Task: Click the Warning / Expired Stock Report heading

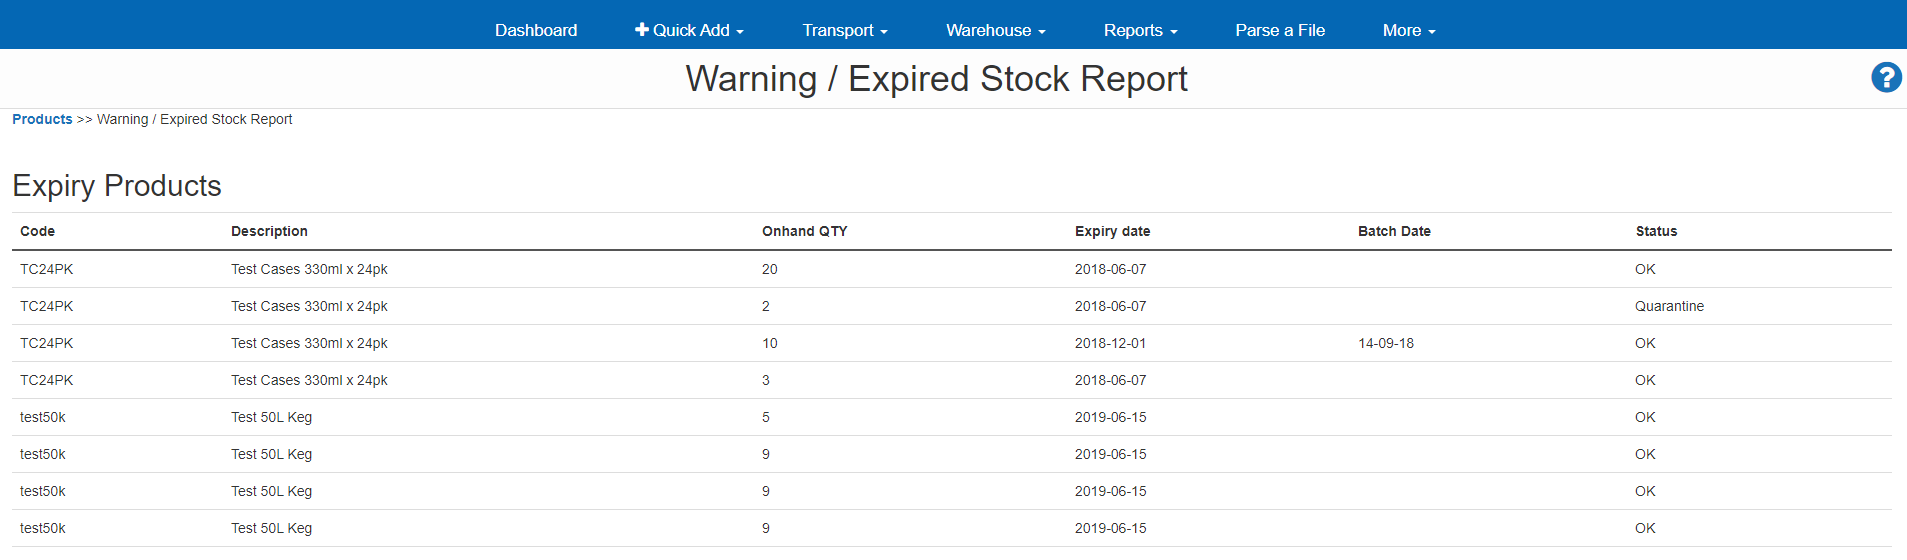Action: (936, 79)
